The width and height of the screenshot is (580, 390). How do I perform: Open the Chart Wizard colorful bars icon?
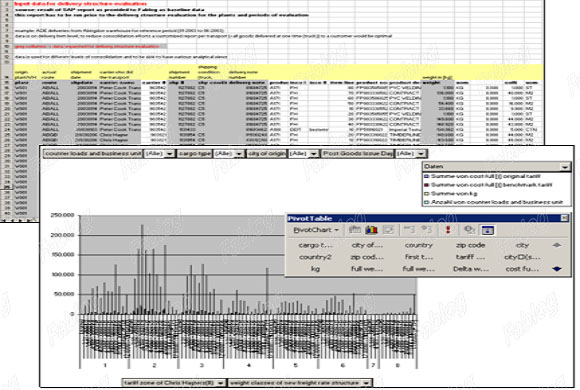point(371,230)
